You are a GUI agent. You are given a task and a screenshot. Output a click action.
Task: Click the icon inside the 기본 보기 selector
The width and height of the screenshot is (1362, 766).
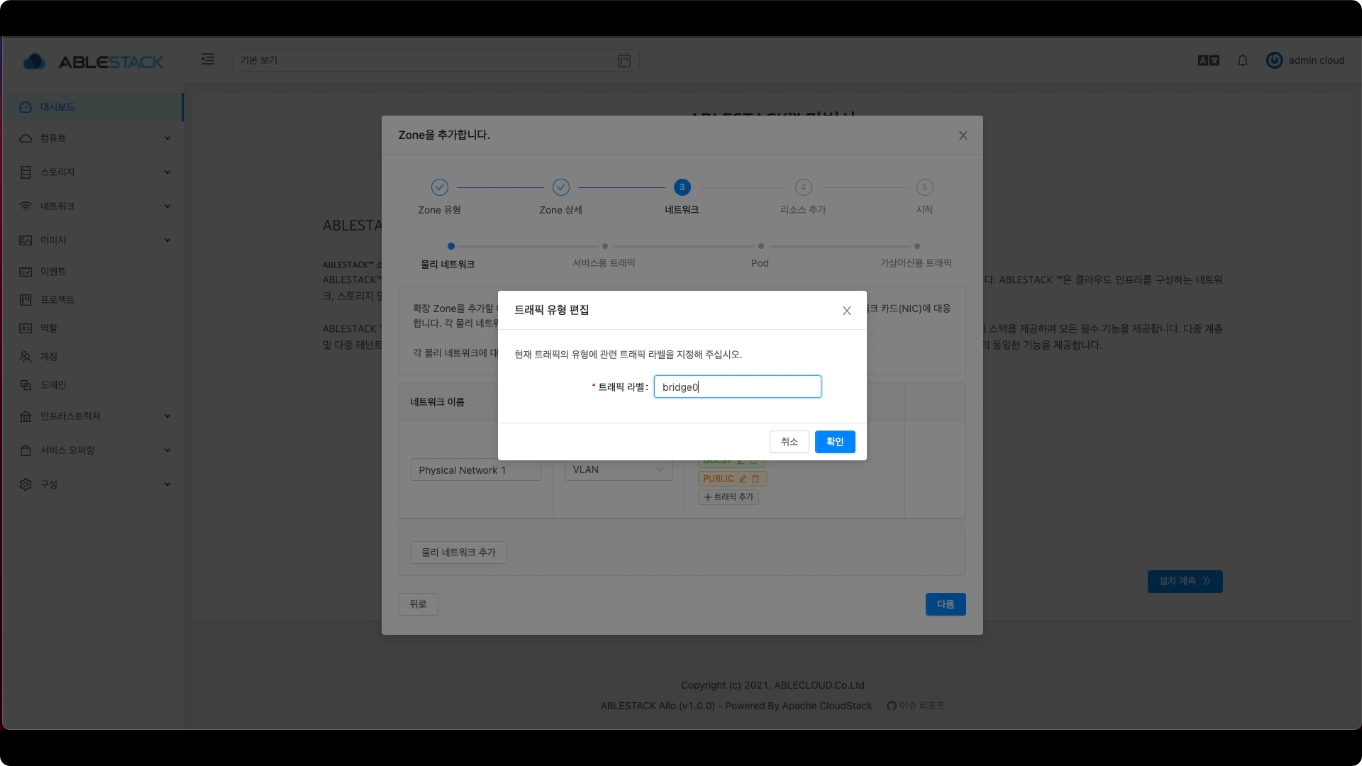click(x=625, y=61)
